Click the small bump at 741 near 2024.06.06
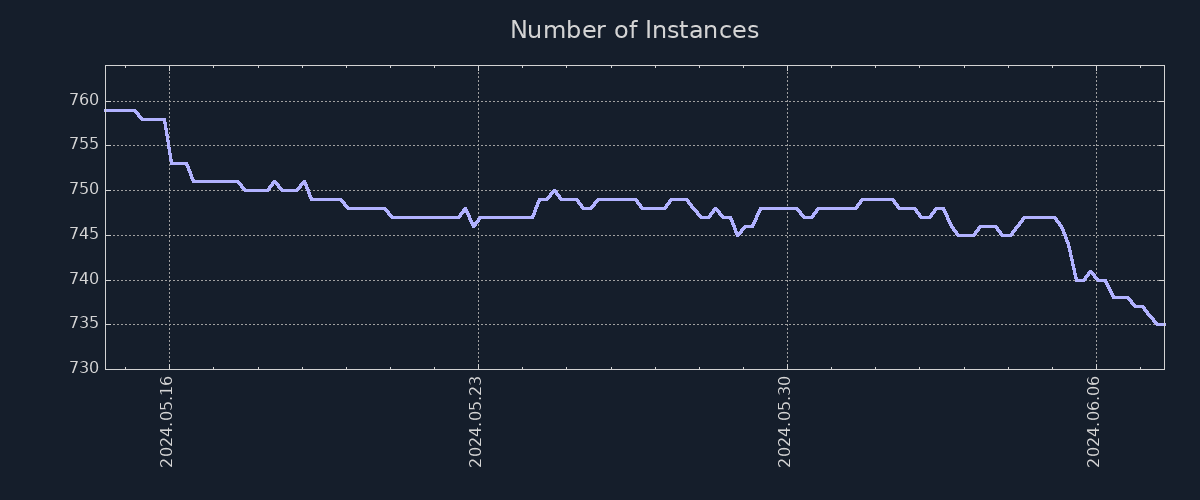 [1090, 271]
